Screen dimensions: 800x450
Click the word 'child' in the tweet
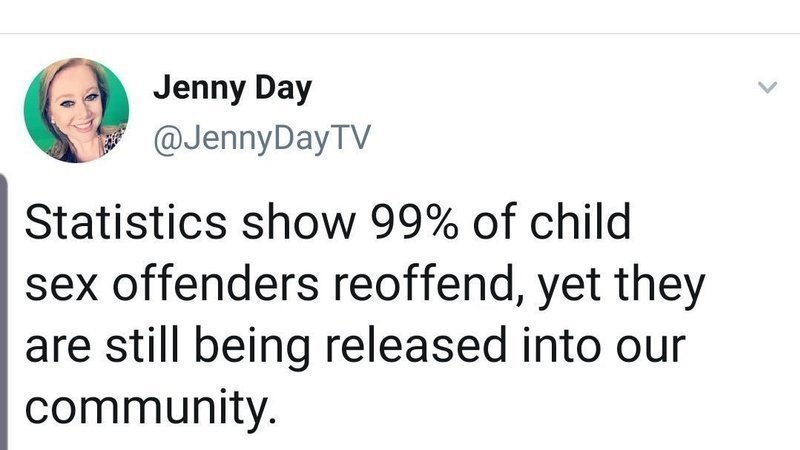click(x=580, y=221)
